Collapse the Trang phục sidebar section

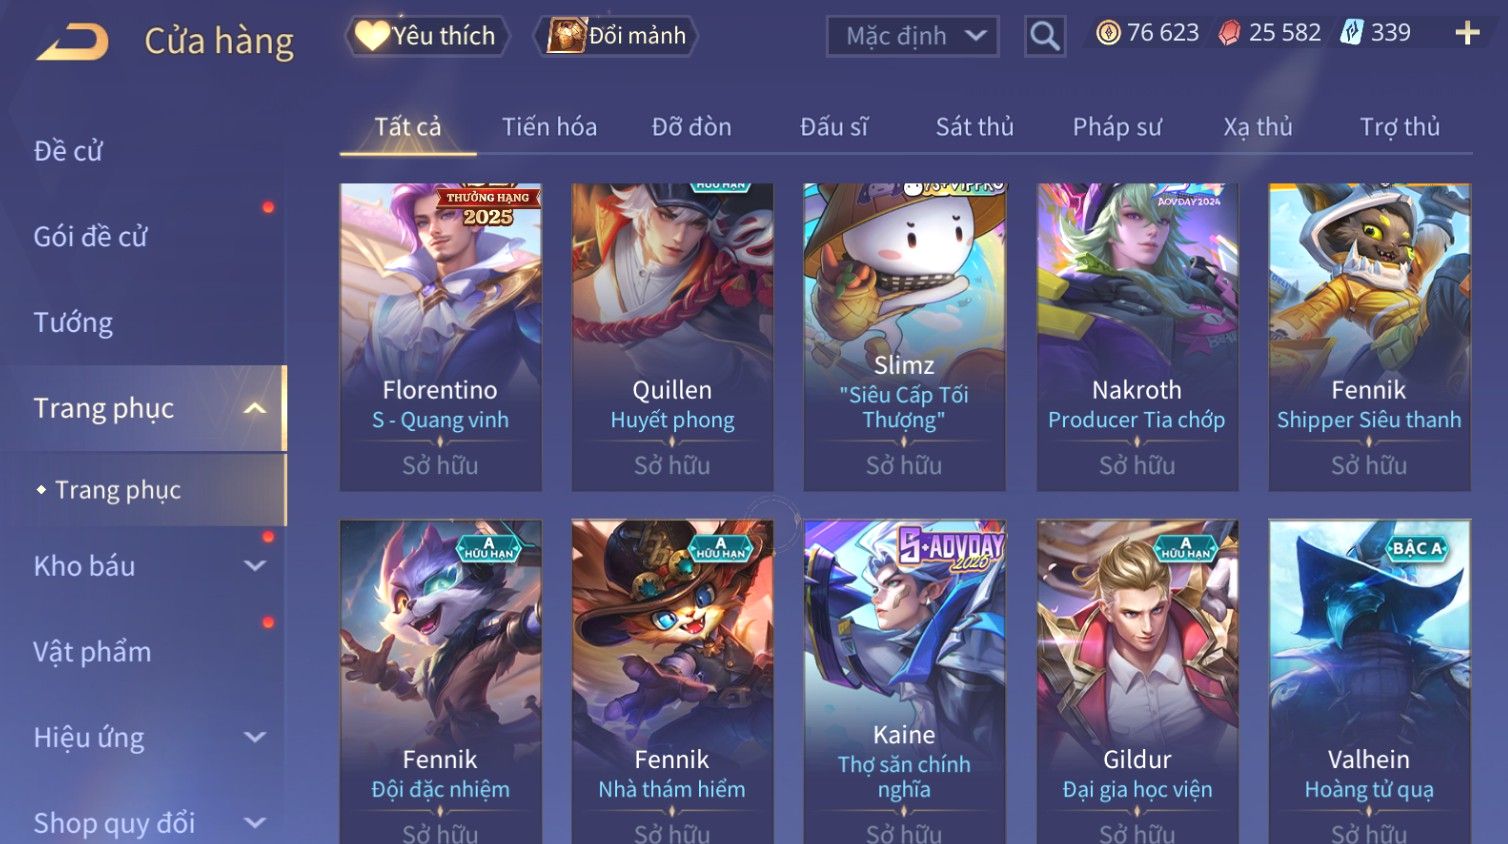(255, 408)
